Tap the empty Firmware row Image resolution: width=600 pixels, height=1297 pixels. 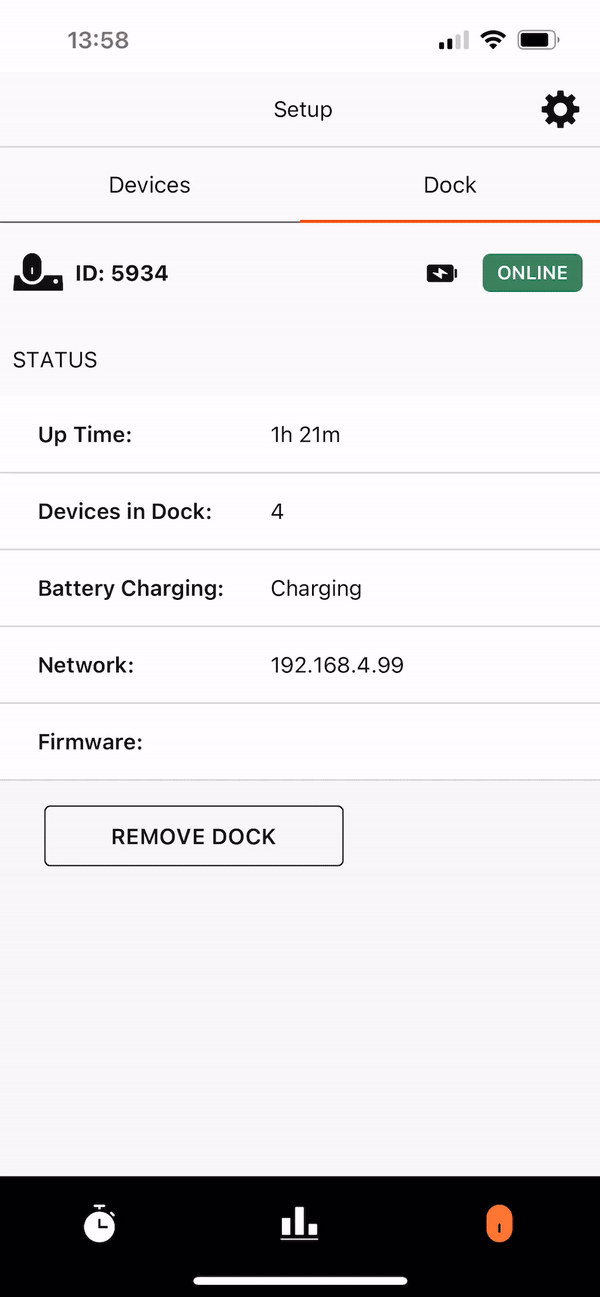tap(300, 741)
